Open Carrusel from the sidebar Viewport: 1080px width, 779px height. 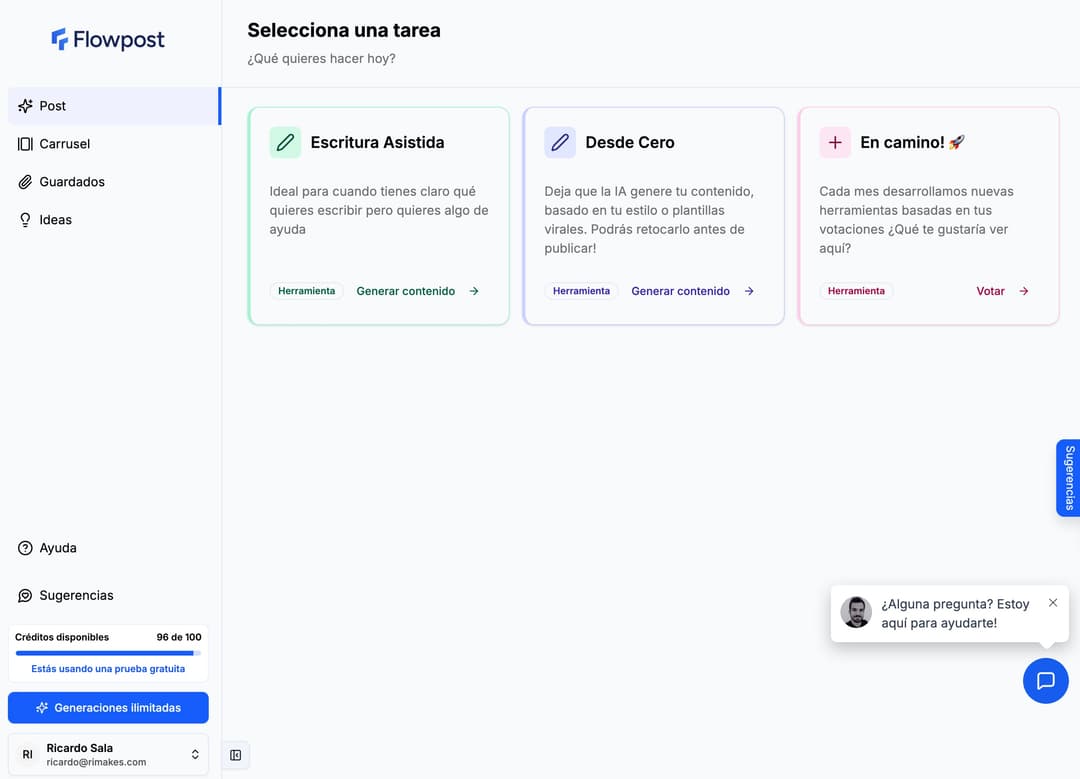tap(64, 144)
